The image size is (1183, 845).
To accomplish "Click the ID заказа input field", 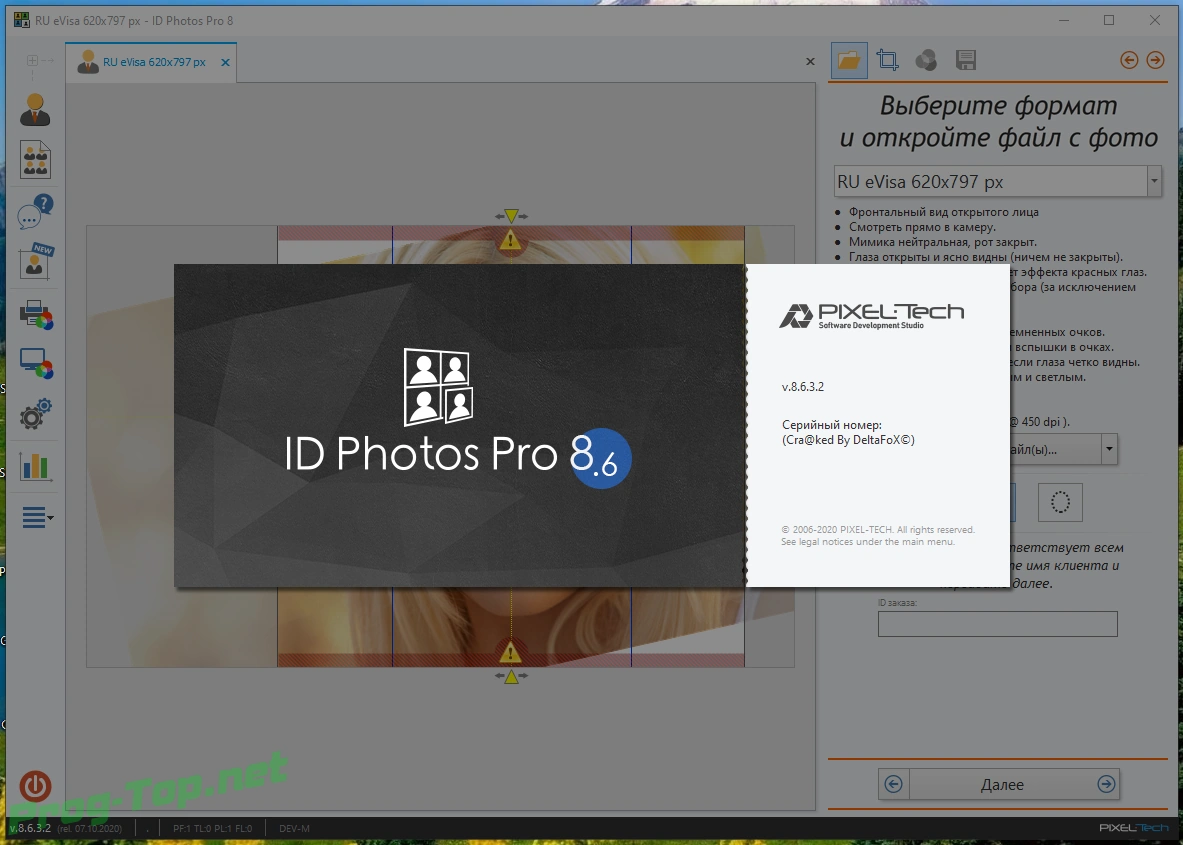I will pos(997,624).
